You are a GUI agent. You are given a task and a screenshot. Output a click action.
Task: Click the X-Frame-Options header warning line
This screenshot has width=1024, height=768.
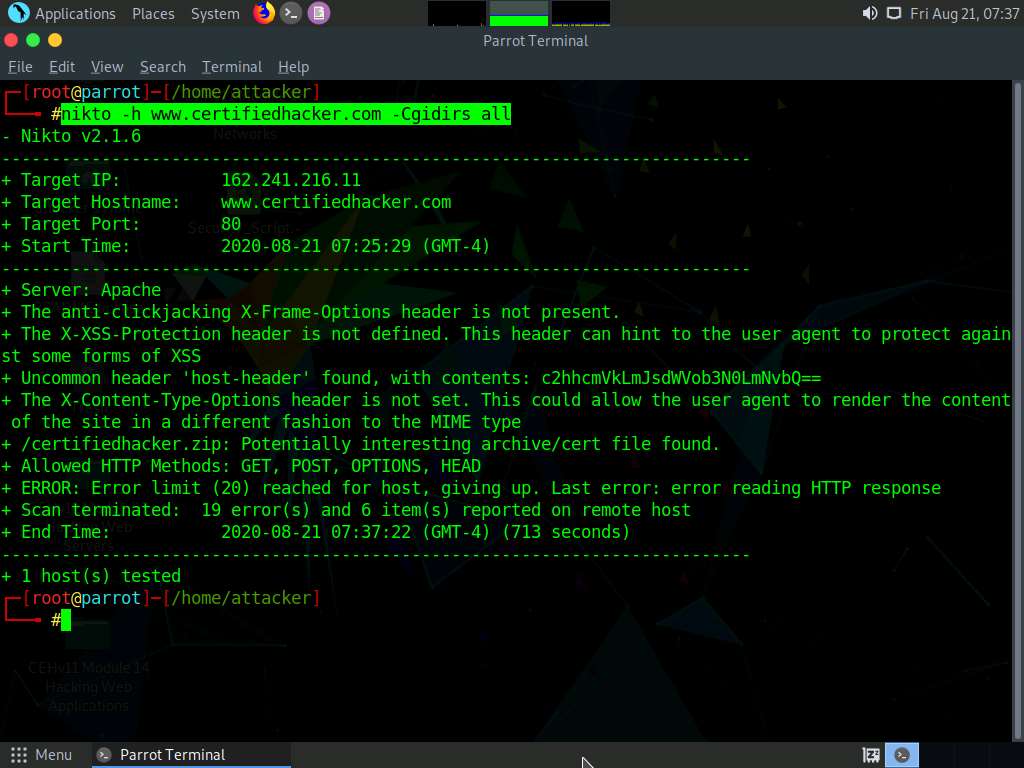point(310,312)
